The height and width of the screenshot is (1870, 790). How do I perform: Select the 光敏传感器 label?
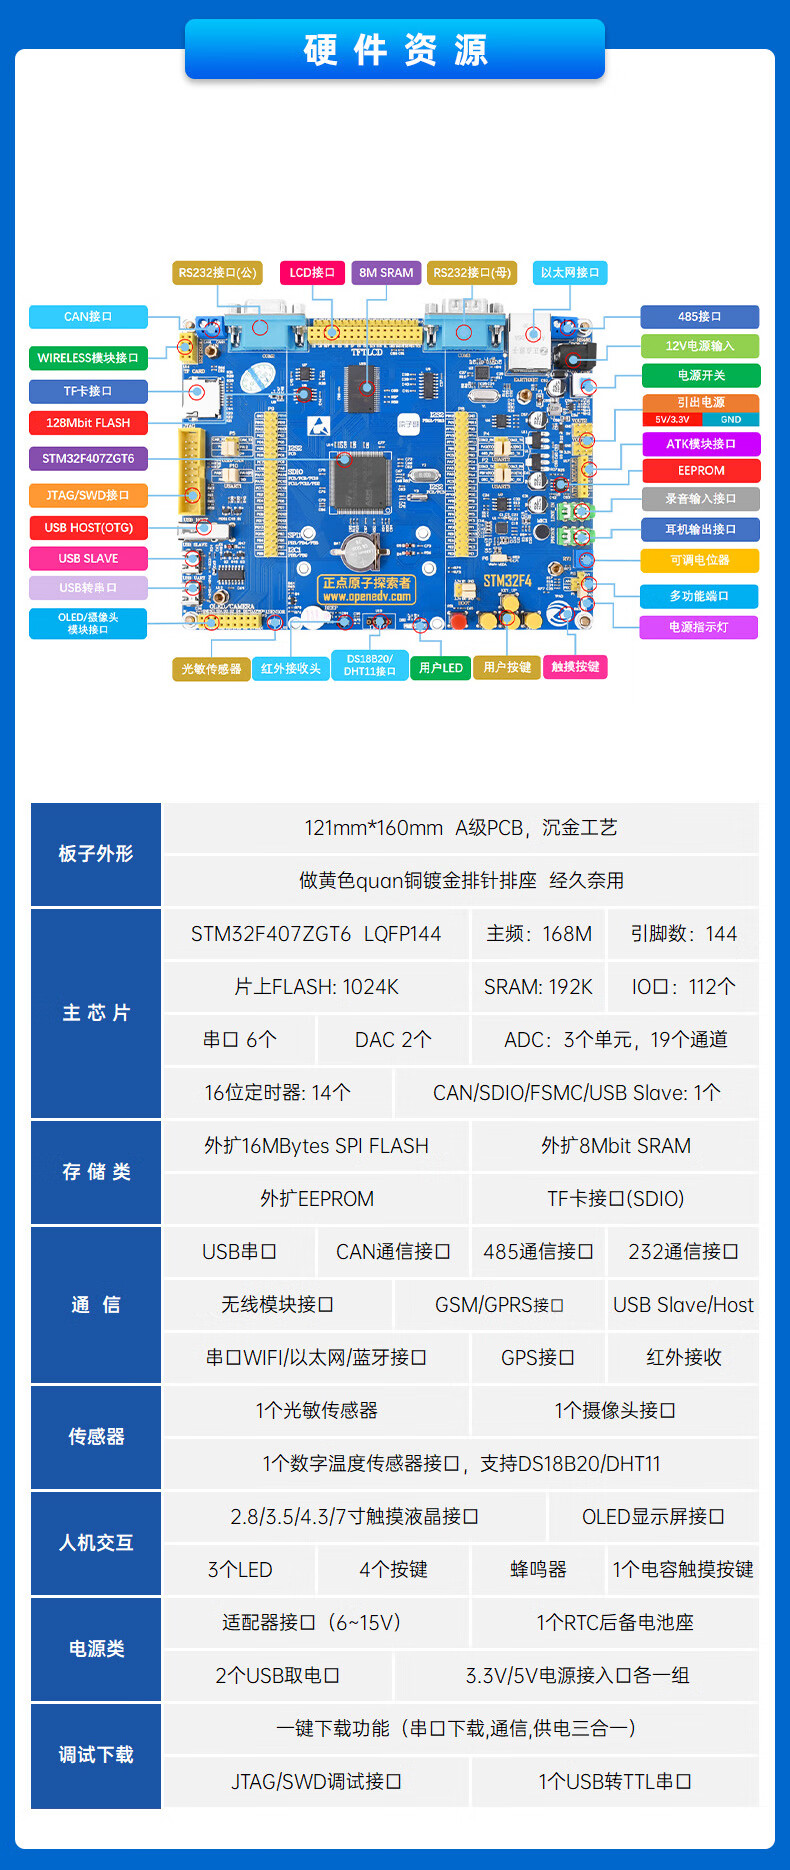(211, 669)
